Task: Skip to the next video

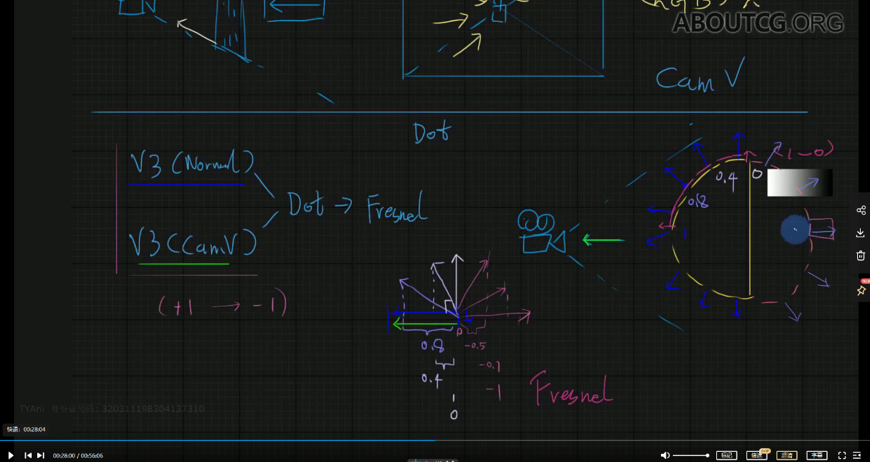Action: [x=41, y=456]
